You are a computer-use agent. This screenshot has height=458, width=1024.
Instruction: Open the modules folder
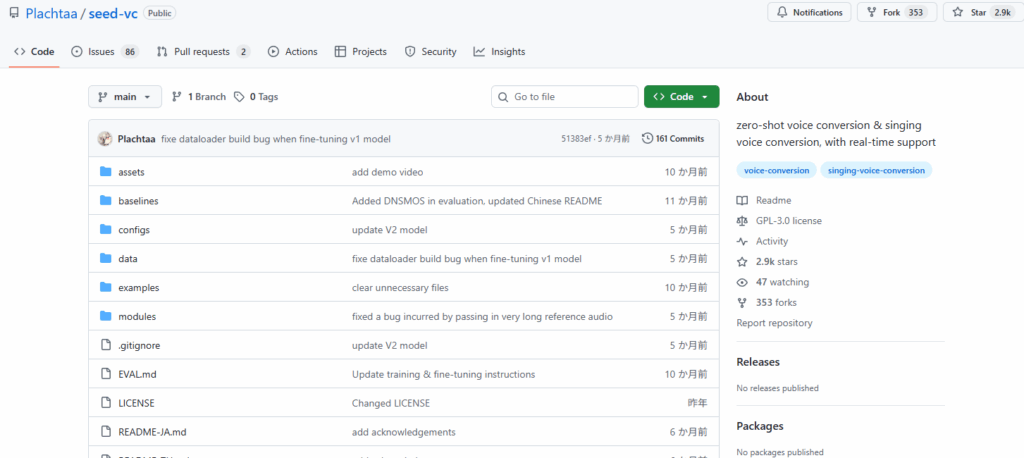[x=137, y=317]
